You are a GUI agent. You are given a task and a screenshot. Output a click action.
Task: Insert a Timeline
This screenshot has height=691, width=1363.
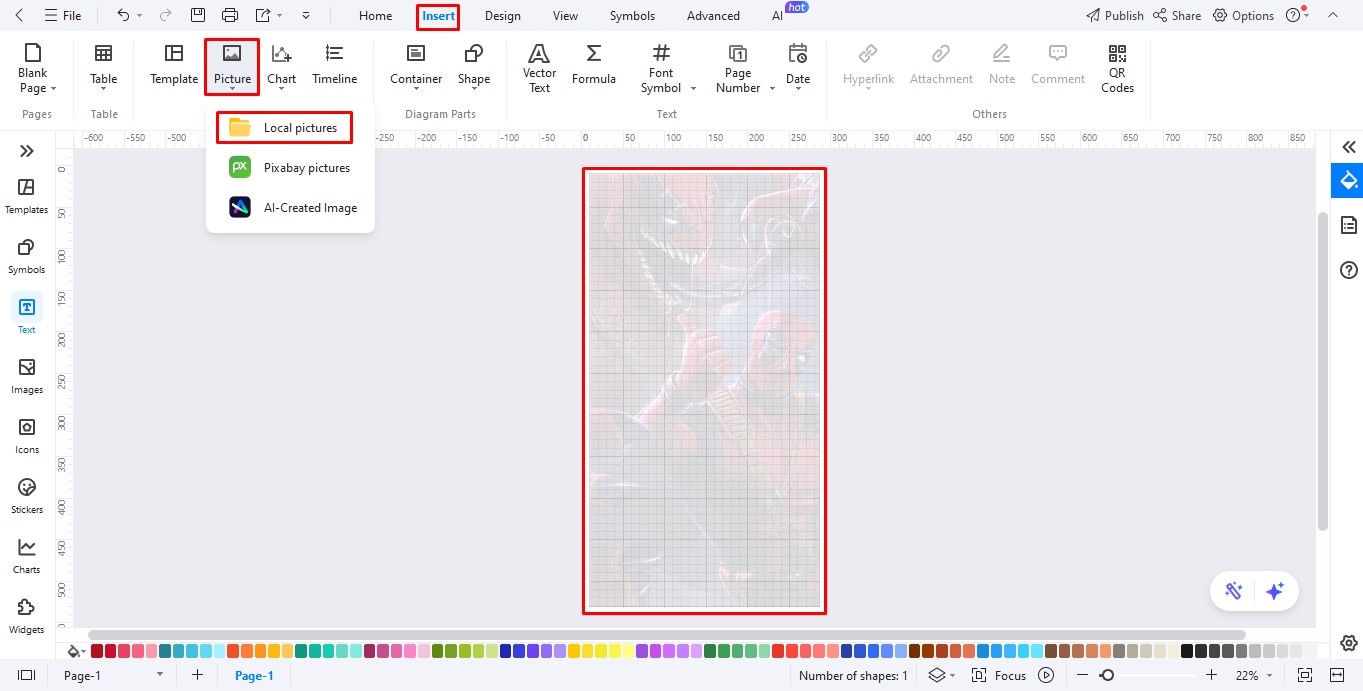coord(334,66)
